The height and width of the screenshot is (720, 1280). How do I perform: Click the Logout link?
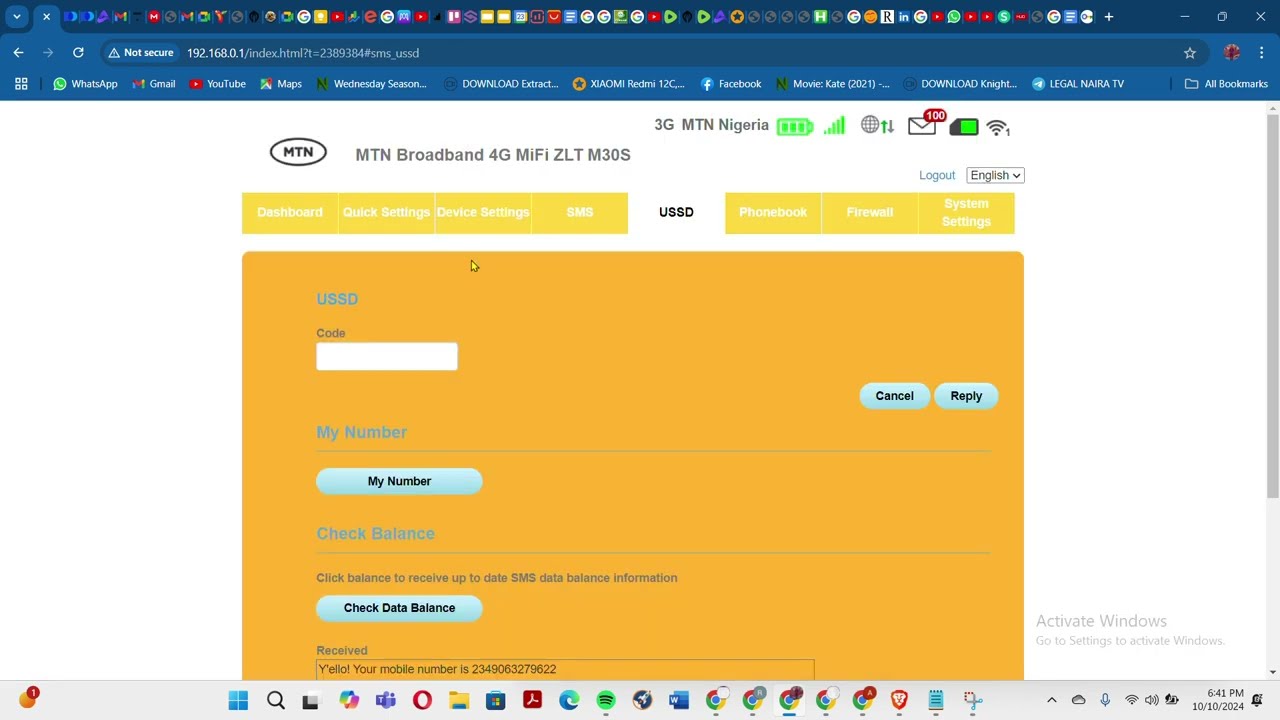pos(937,175)
